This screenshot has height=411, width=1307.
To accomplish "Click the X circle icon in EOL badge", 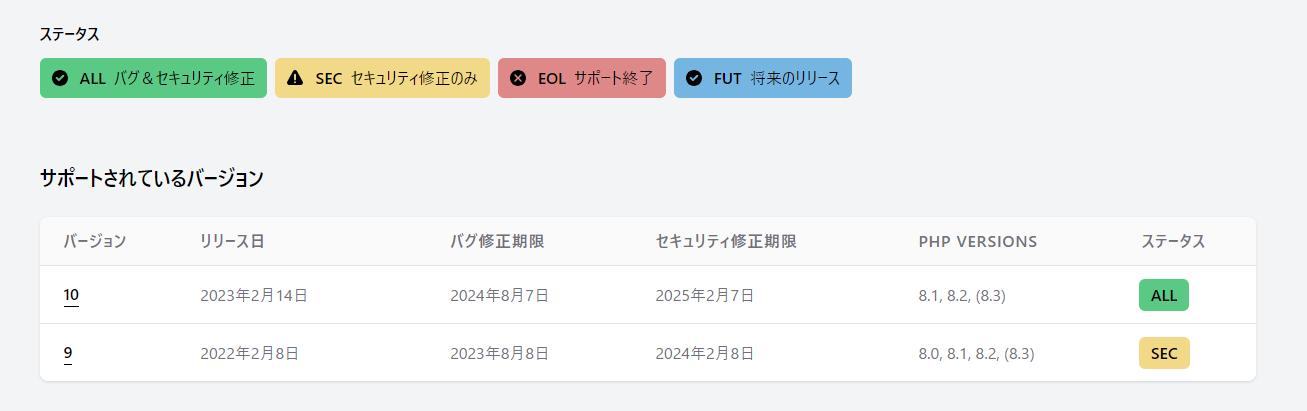I will (518, 78).
